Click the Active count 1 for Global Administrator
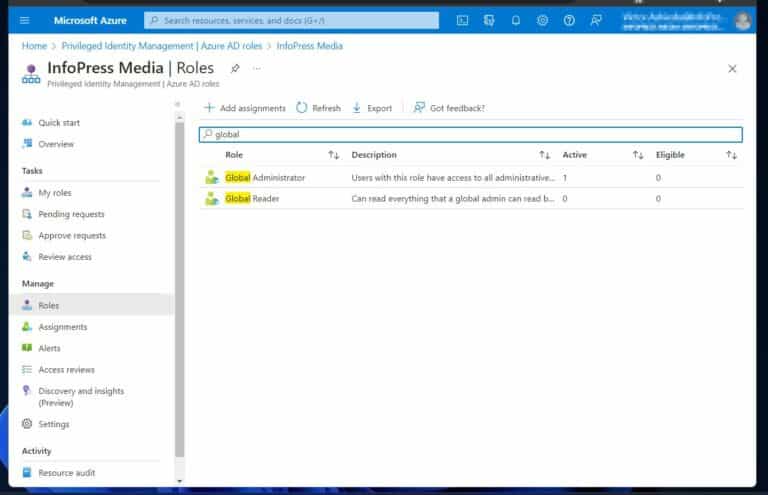 click(x=565, y=177)
